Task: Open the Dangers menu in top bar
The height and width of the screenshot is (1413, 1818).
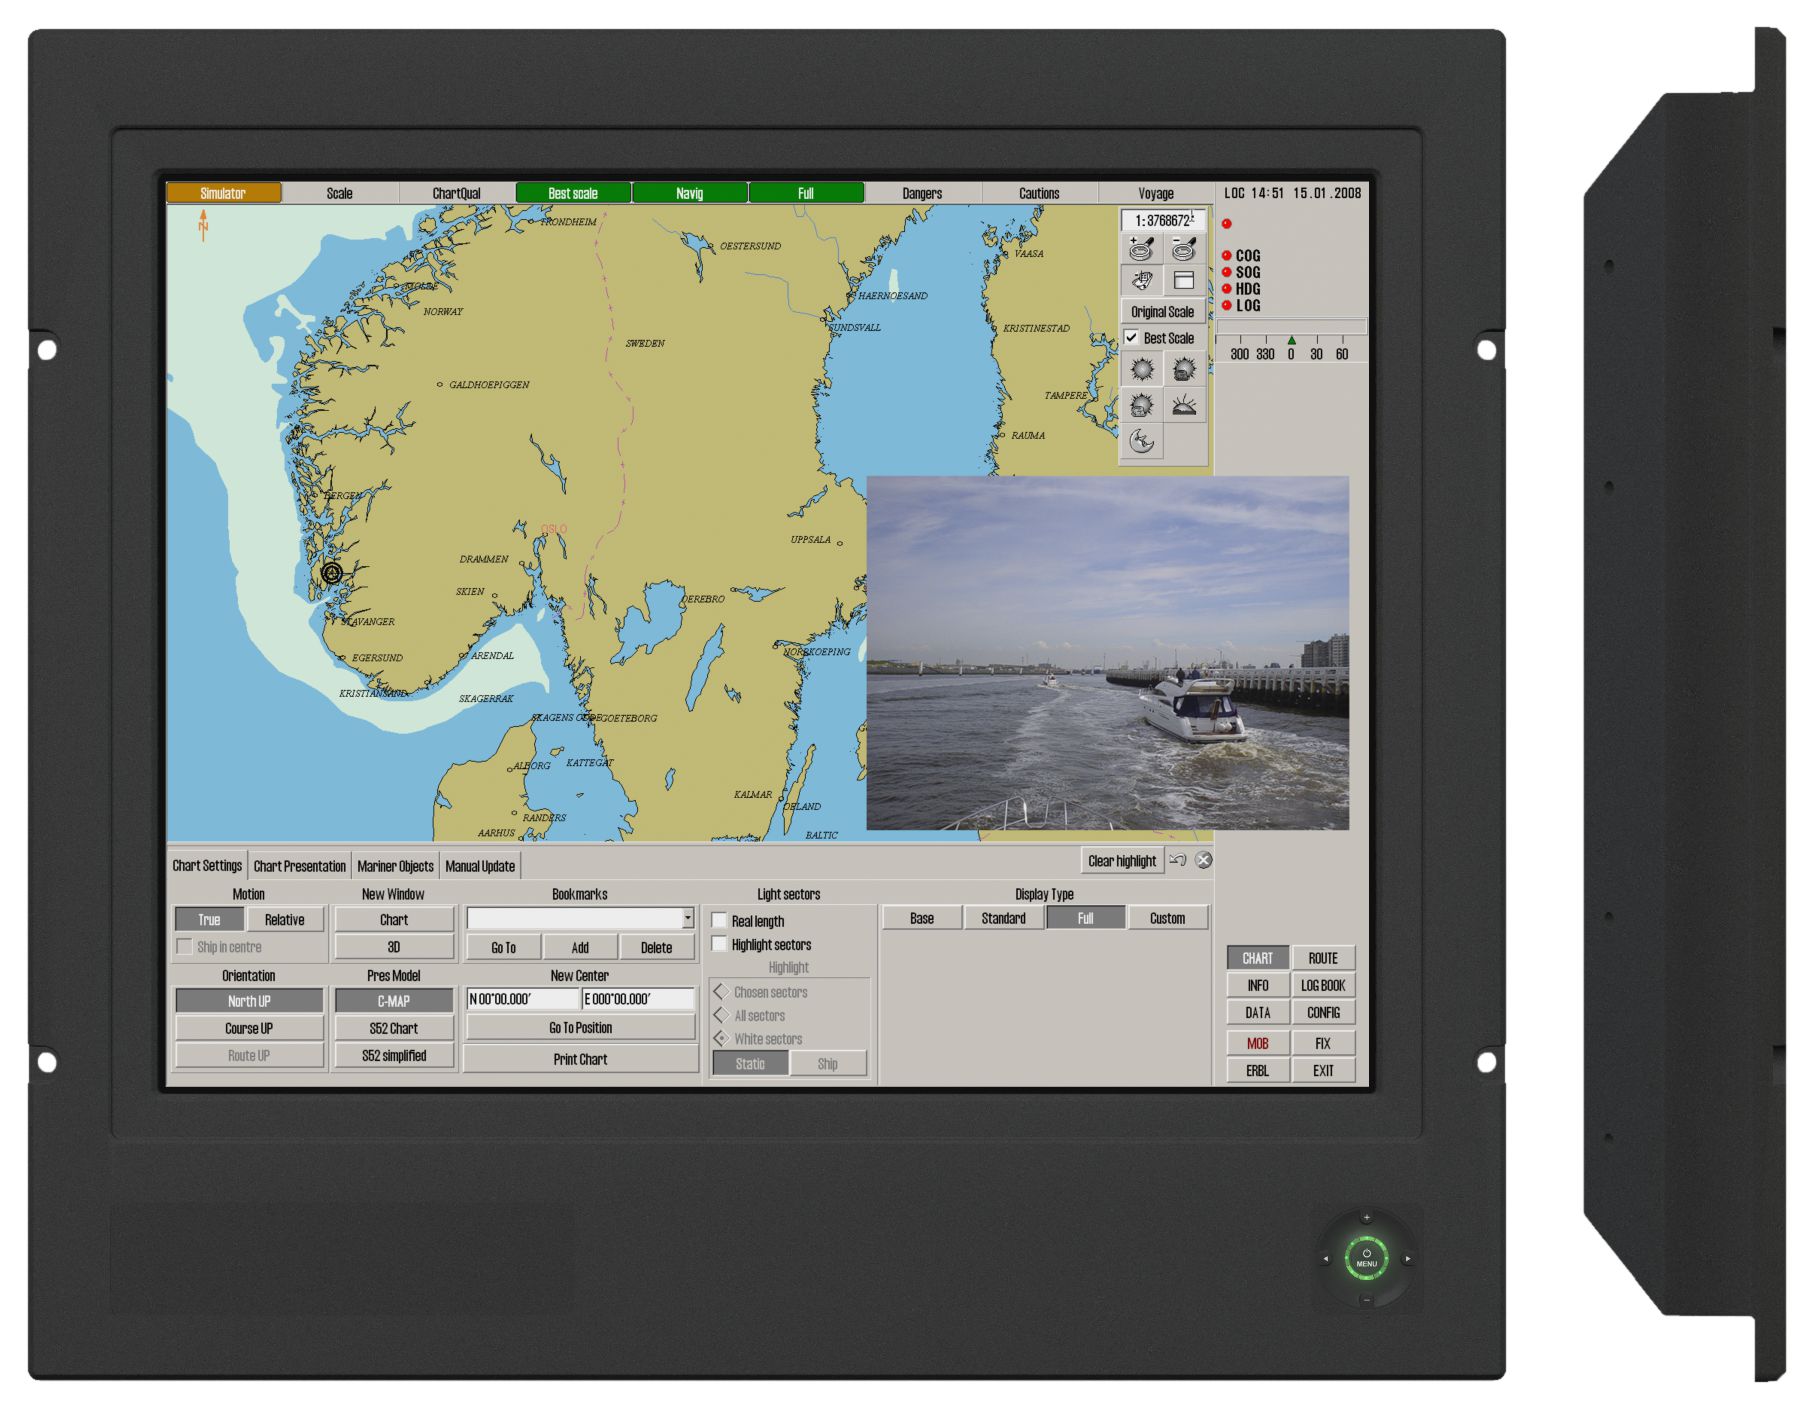Action: (x=921, y=193)
